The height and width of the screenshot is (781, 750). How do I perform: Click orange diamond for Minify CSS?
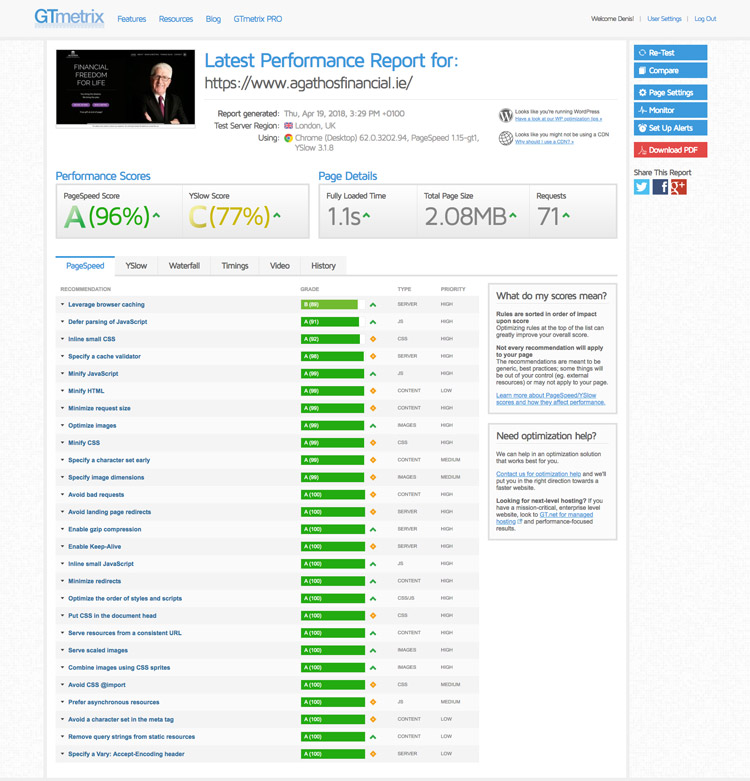(373, 443)
